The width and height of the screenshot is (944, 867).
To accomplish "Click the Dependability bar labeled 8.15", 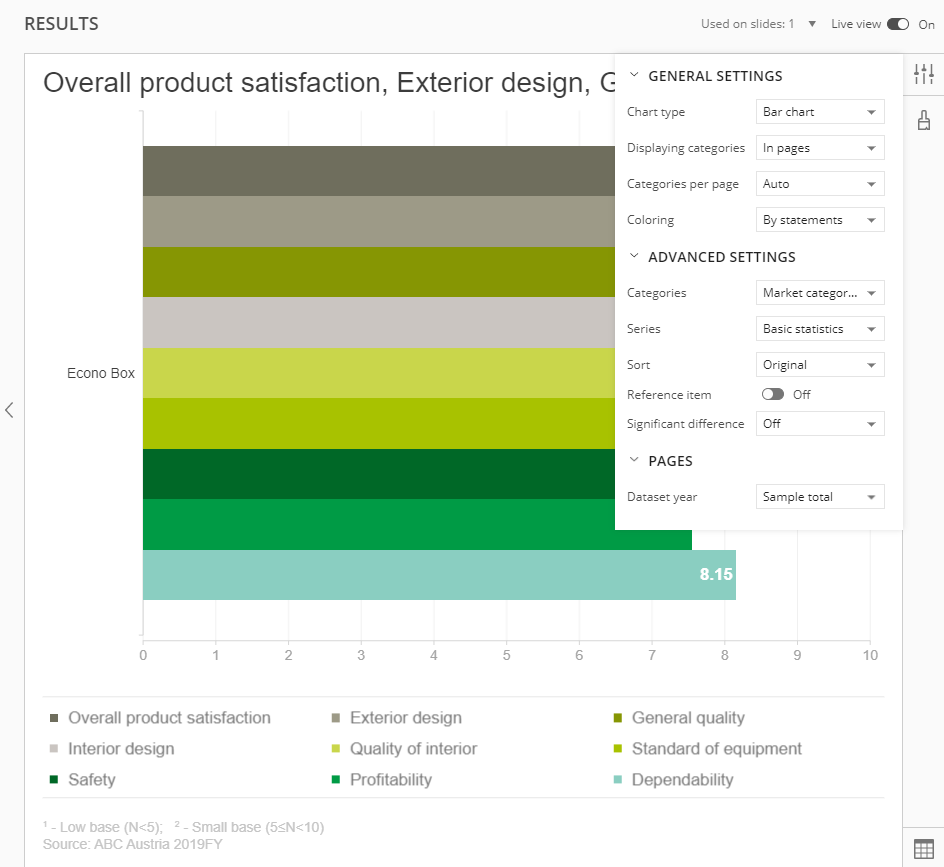I will click(x=439, y=575).
